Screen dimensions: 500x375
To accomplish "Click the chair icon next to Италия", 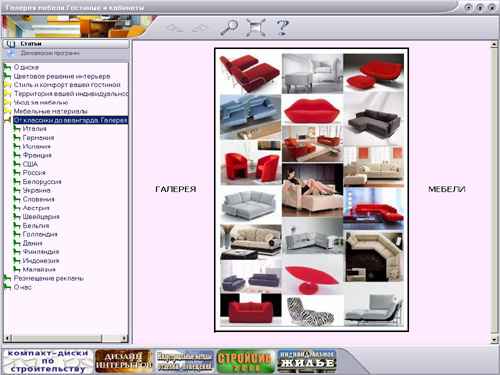I will click(17, 129).
